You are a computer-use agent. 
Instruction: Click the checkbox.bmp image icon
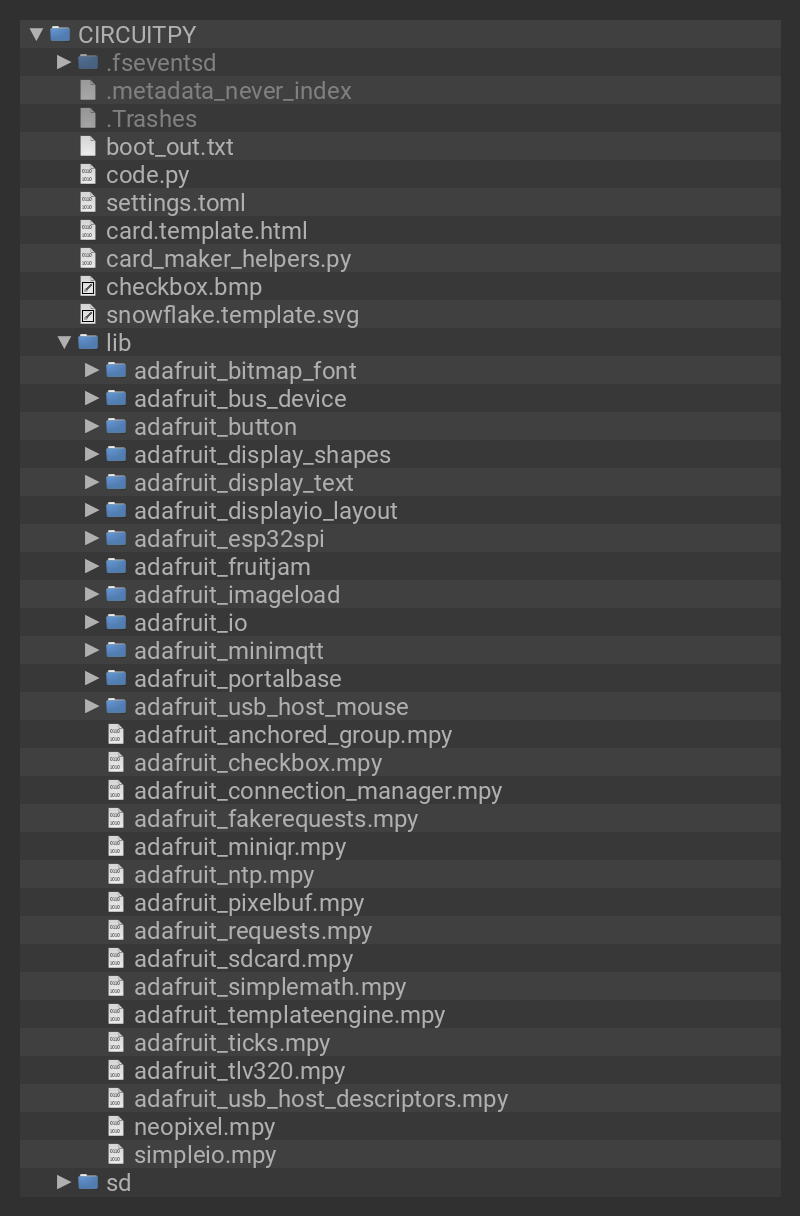(88, 287)
